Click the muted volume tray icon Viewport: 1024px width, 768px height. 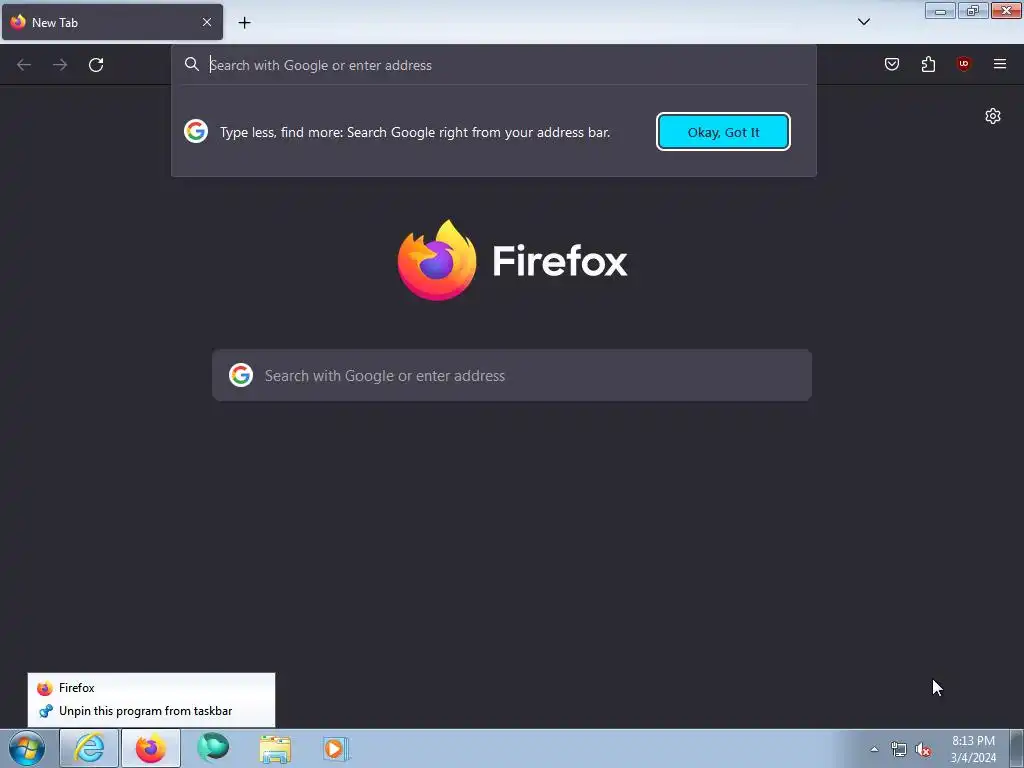[x=922, y=749]
